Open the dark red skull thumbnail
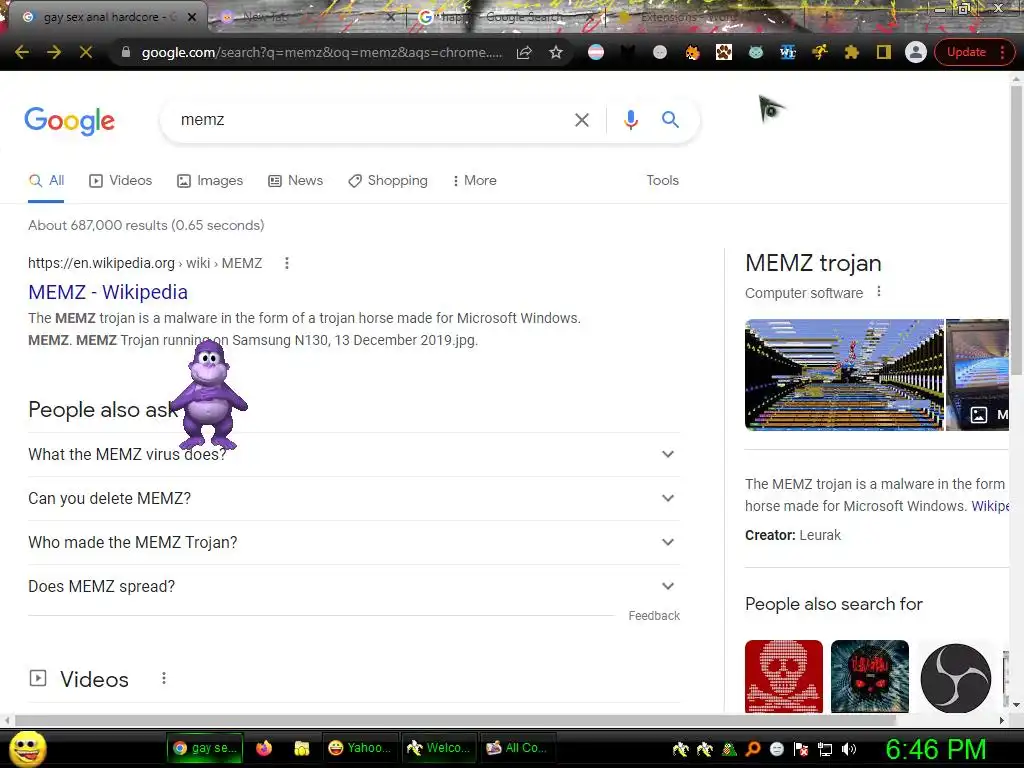This screenshot has height=768, width=1024. click(870, 676)
